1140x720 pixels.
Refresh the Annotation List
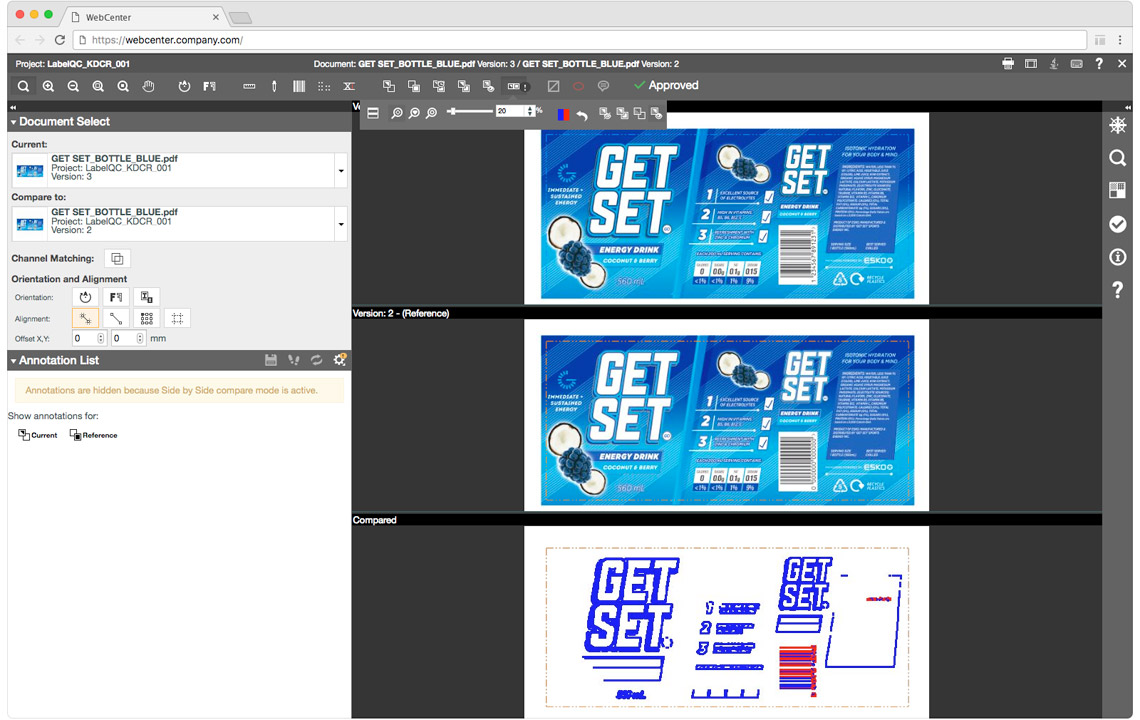tap(315, 360)
